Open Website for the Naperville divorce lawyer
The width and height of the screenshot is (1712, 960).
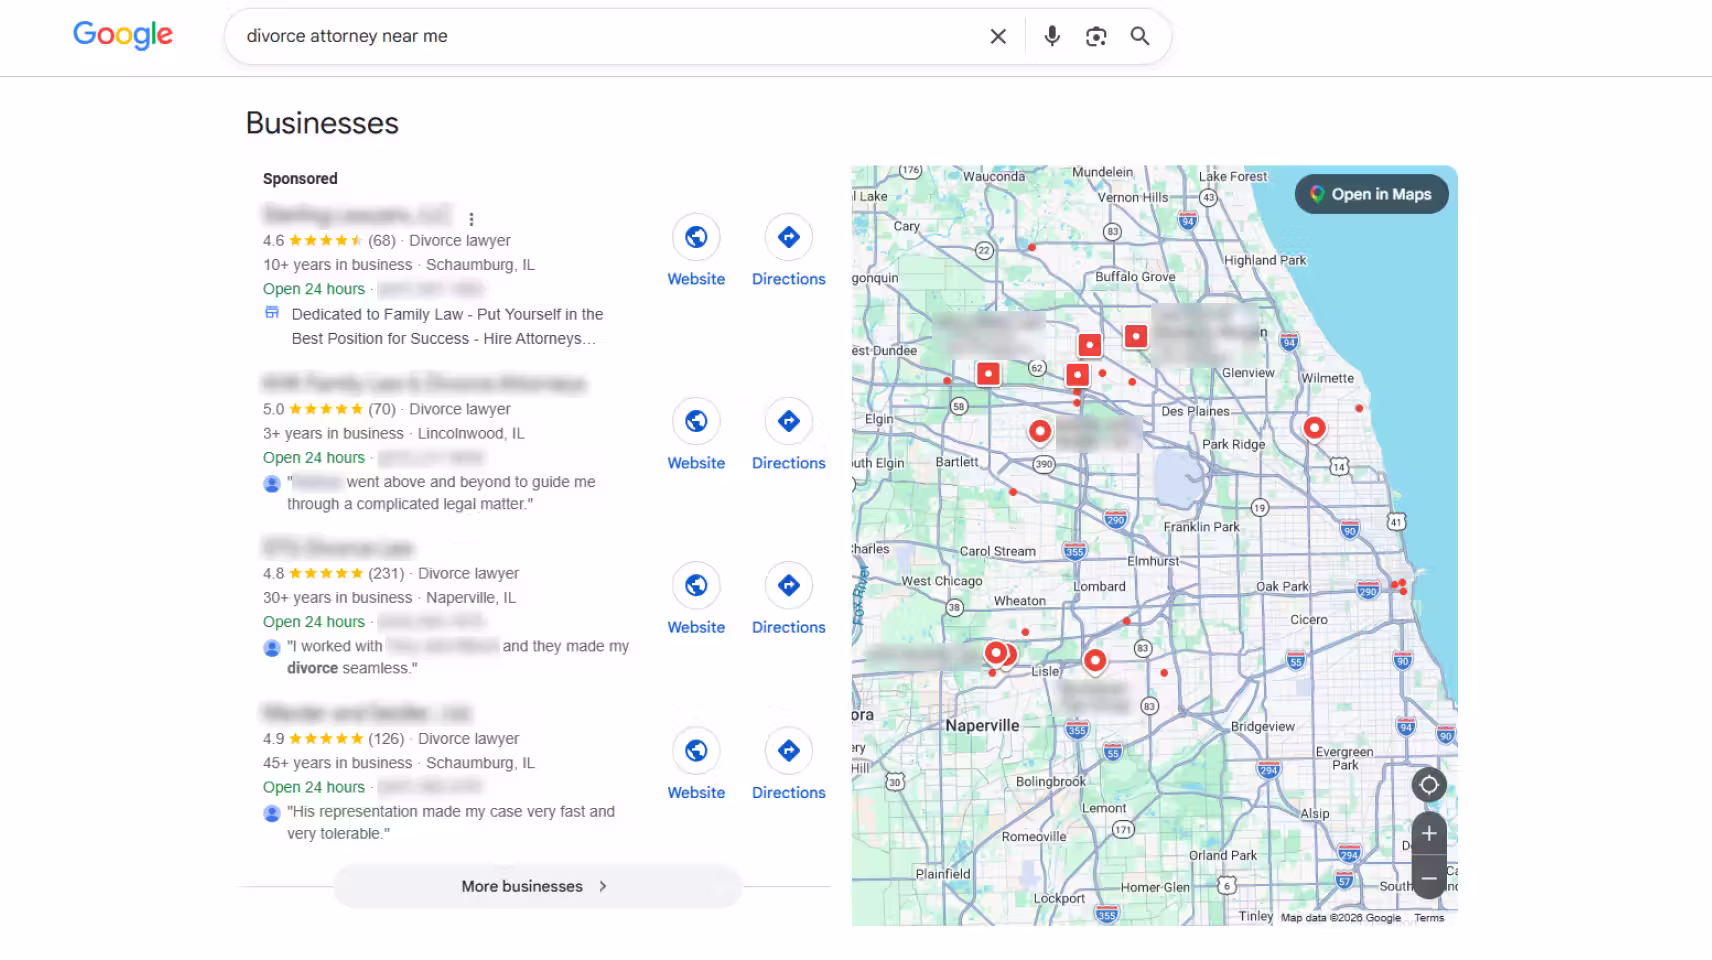tap(696, 598)
